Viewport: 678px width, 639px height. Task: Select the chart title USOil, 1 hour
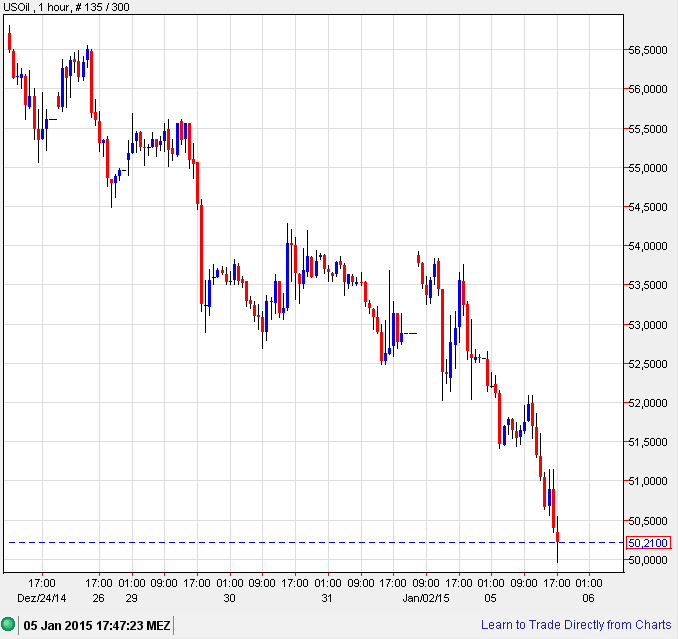click(x=35, y=7)
